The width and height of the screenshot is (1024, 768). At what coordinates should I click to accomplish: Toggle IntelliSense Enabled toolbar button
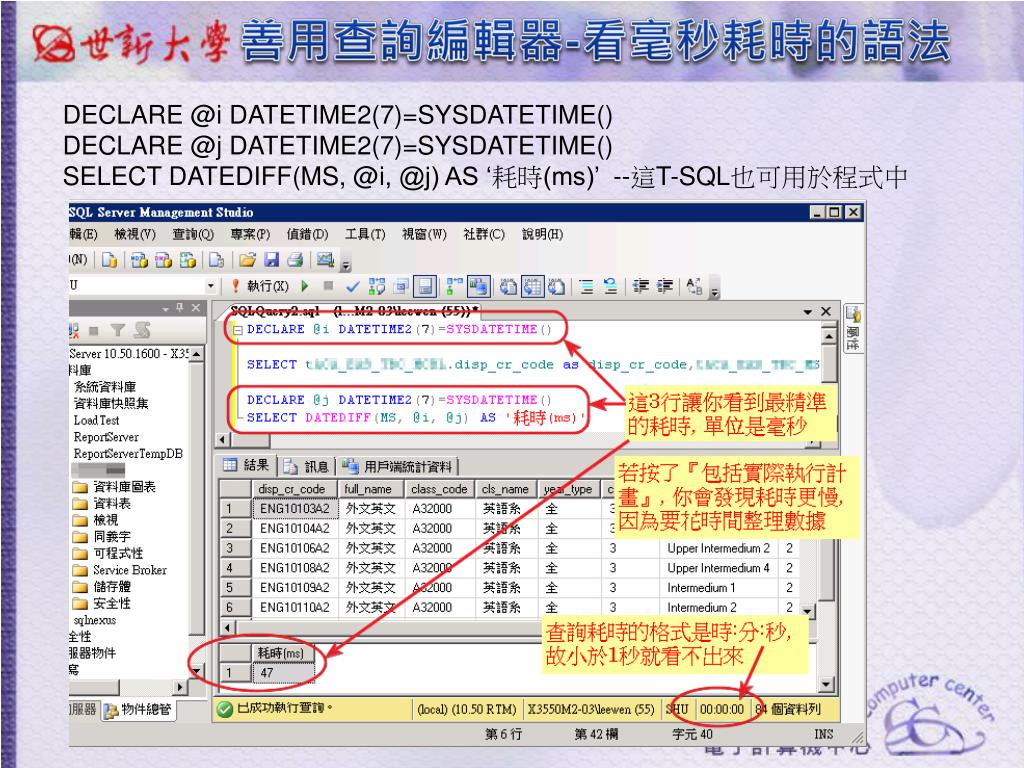tap(425, 286)
